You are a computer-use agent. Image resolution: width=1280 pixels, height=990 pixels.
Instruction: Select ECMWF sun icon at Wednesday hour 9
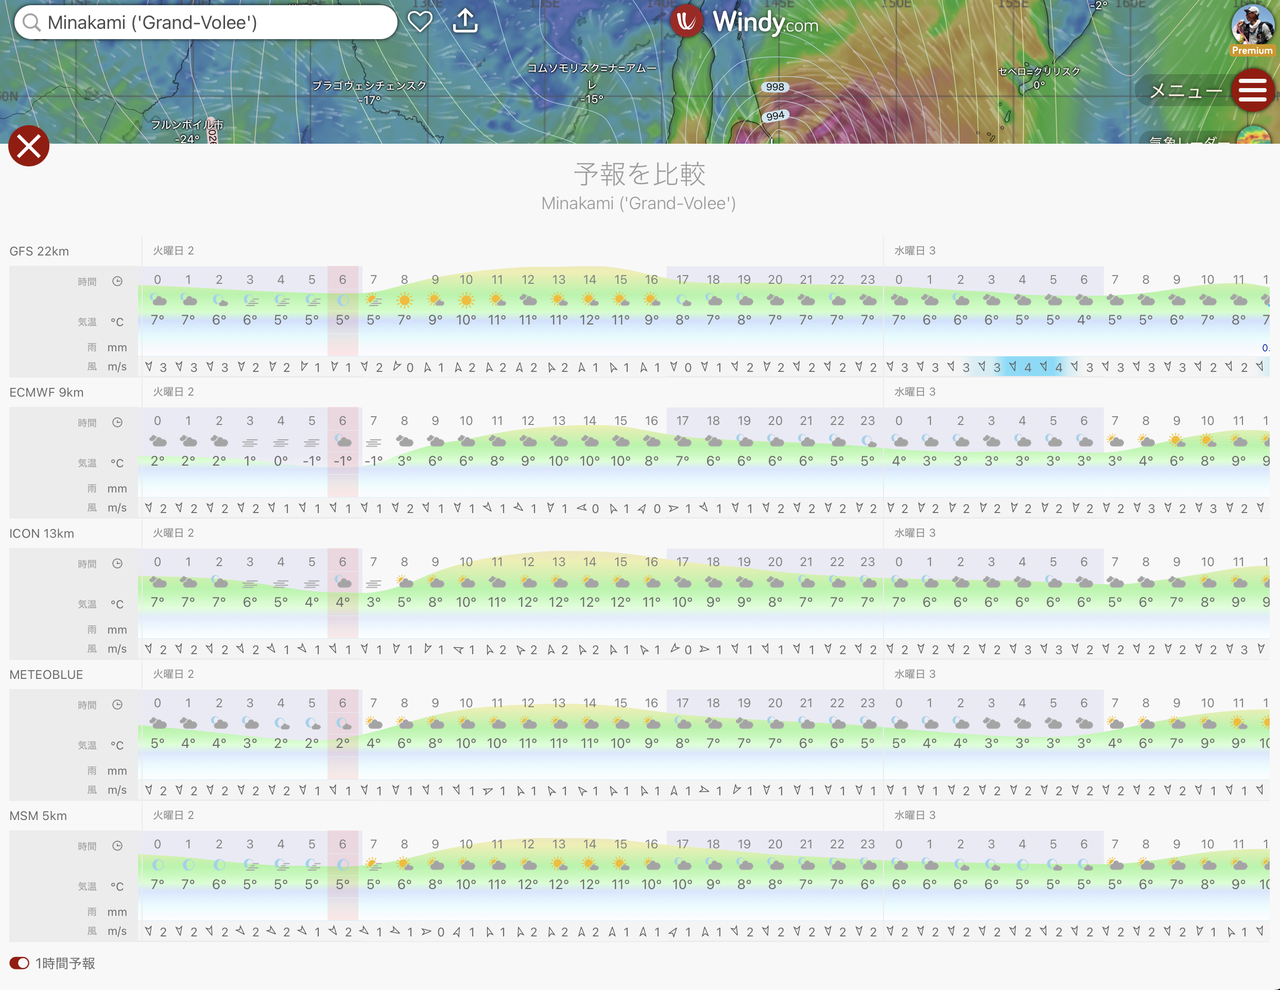(x=1177, y=441)
